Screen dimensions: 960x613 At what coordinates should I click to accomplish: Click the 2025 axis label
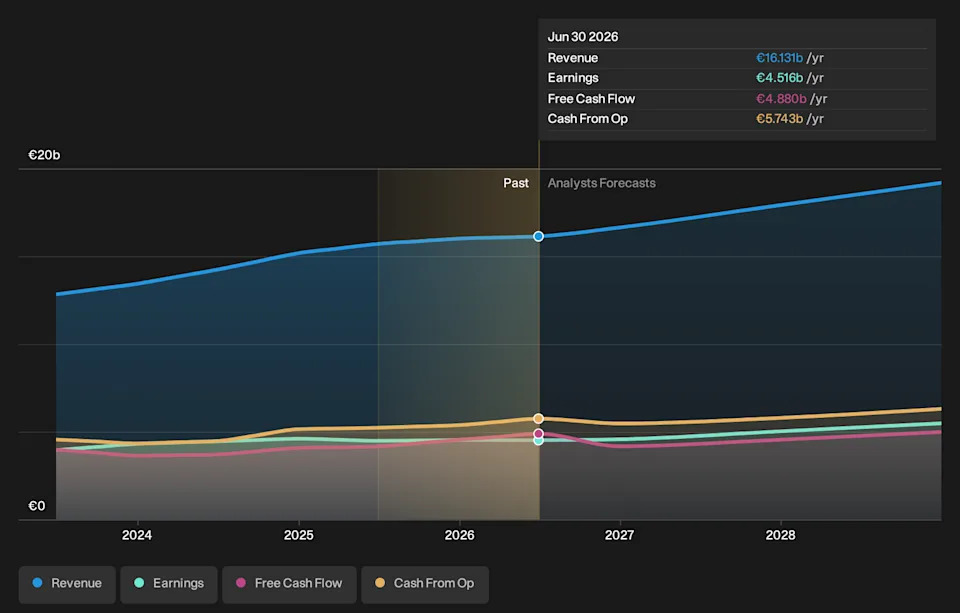click(x=298, y=535)
